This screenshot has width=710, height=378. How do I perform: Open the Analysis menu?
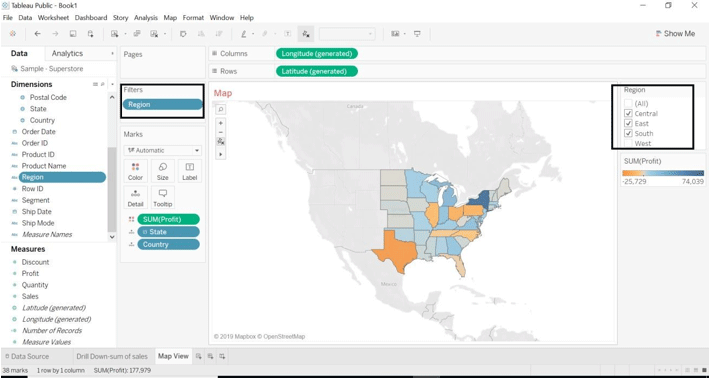click(146, 18)
